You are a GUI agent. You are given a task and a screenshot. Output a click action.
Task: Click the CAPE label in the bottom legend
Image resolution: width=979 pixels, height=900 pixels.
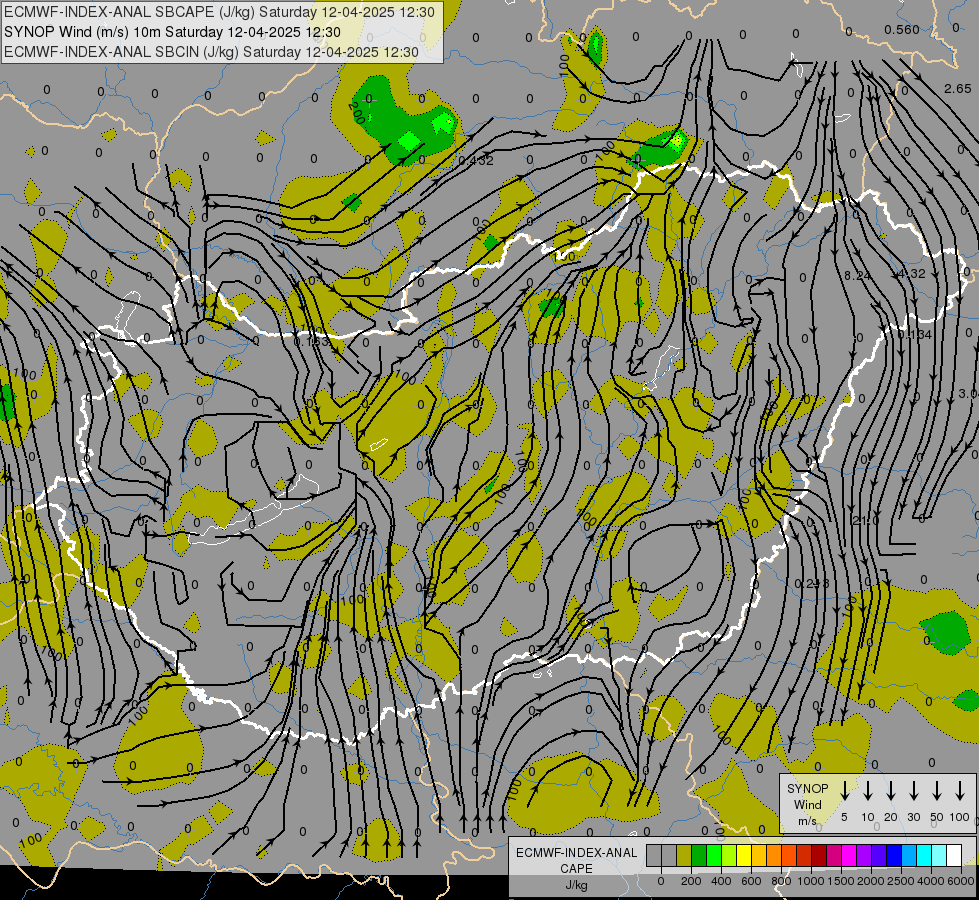click(576, 869)
